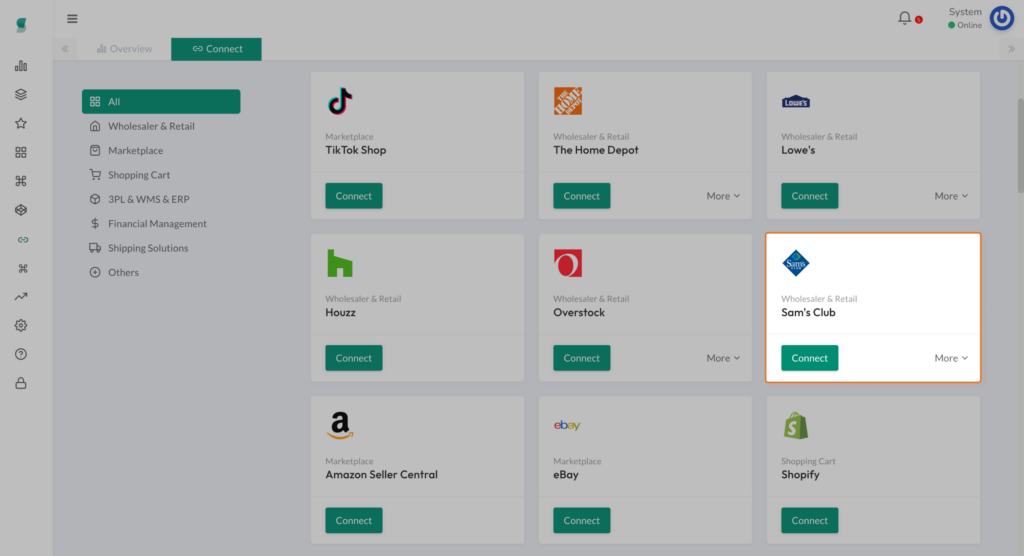This screenshot has height=556, width=1024.
Task: Connect TikTok Shop
Action: pyautogui.click(x=354, y=196)
